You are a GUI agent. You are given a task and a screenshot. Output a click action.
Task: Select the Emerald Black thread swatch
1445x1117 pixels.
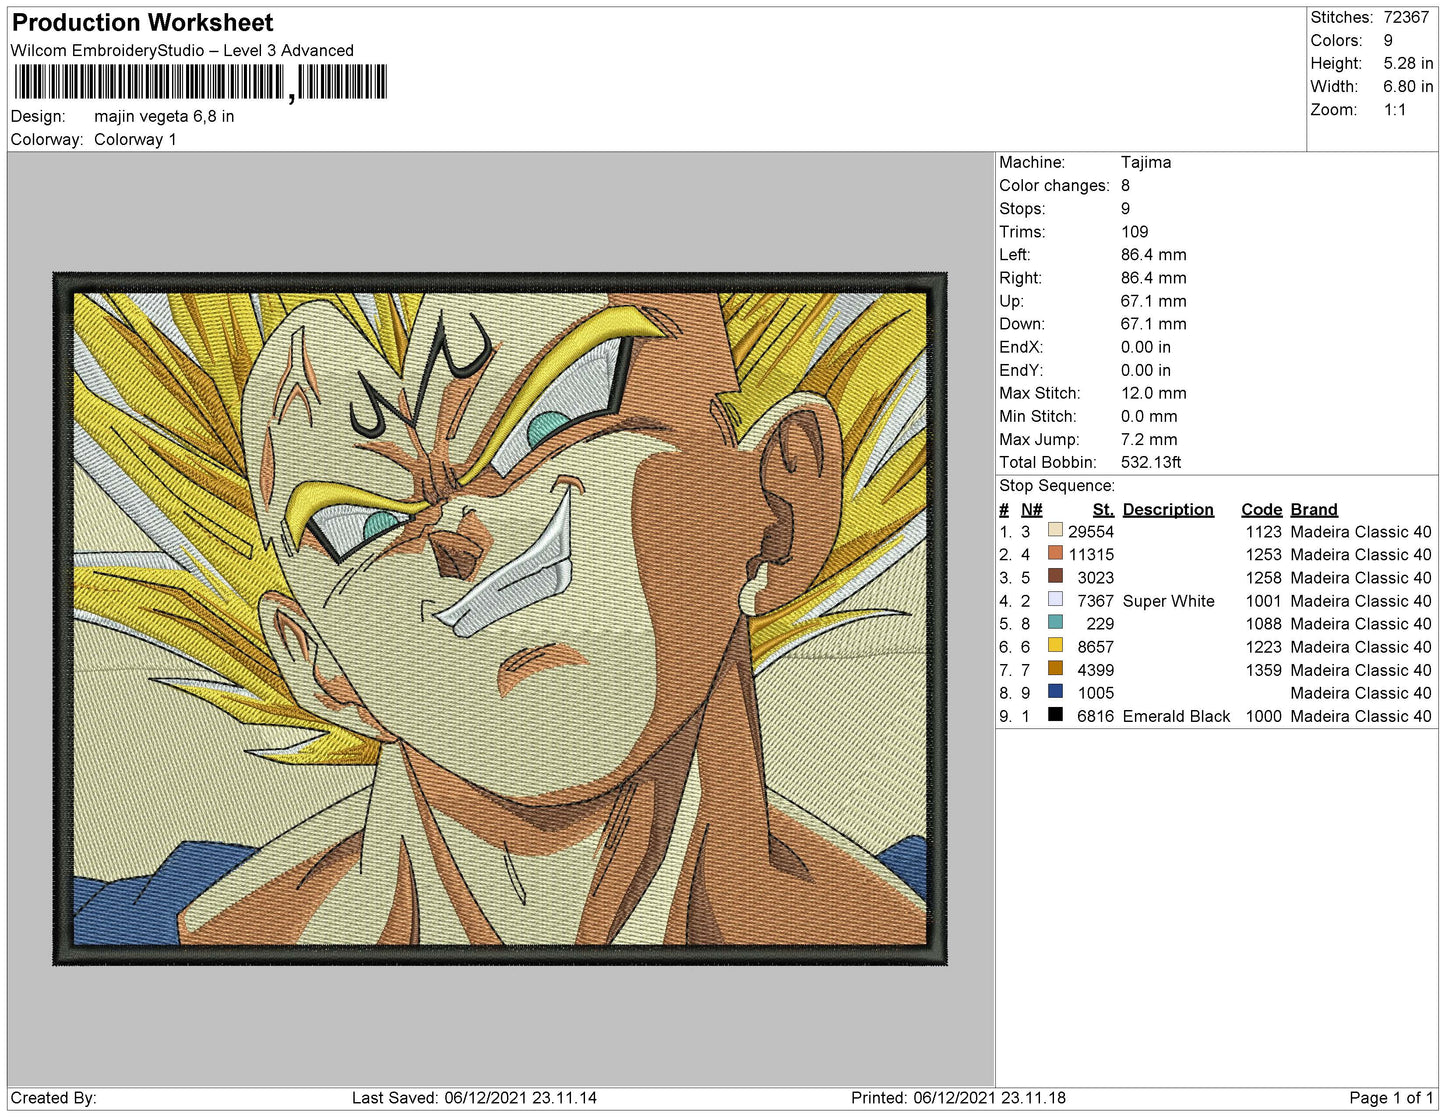click(x=1055, y=715)
